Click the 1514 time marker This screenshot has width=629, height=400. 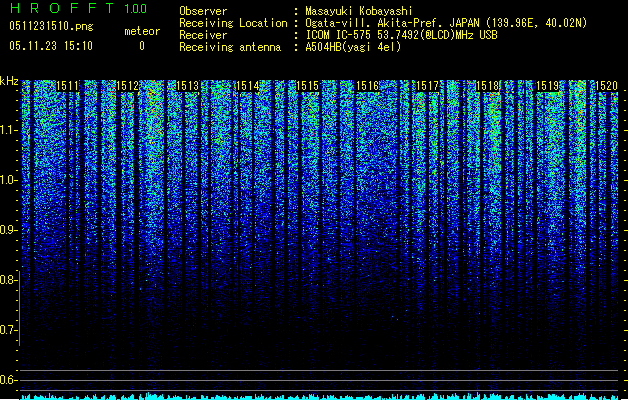(248, 86)
